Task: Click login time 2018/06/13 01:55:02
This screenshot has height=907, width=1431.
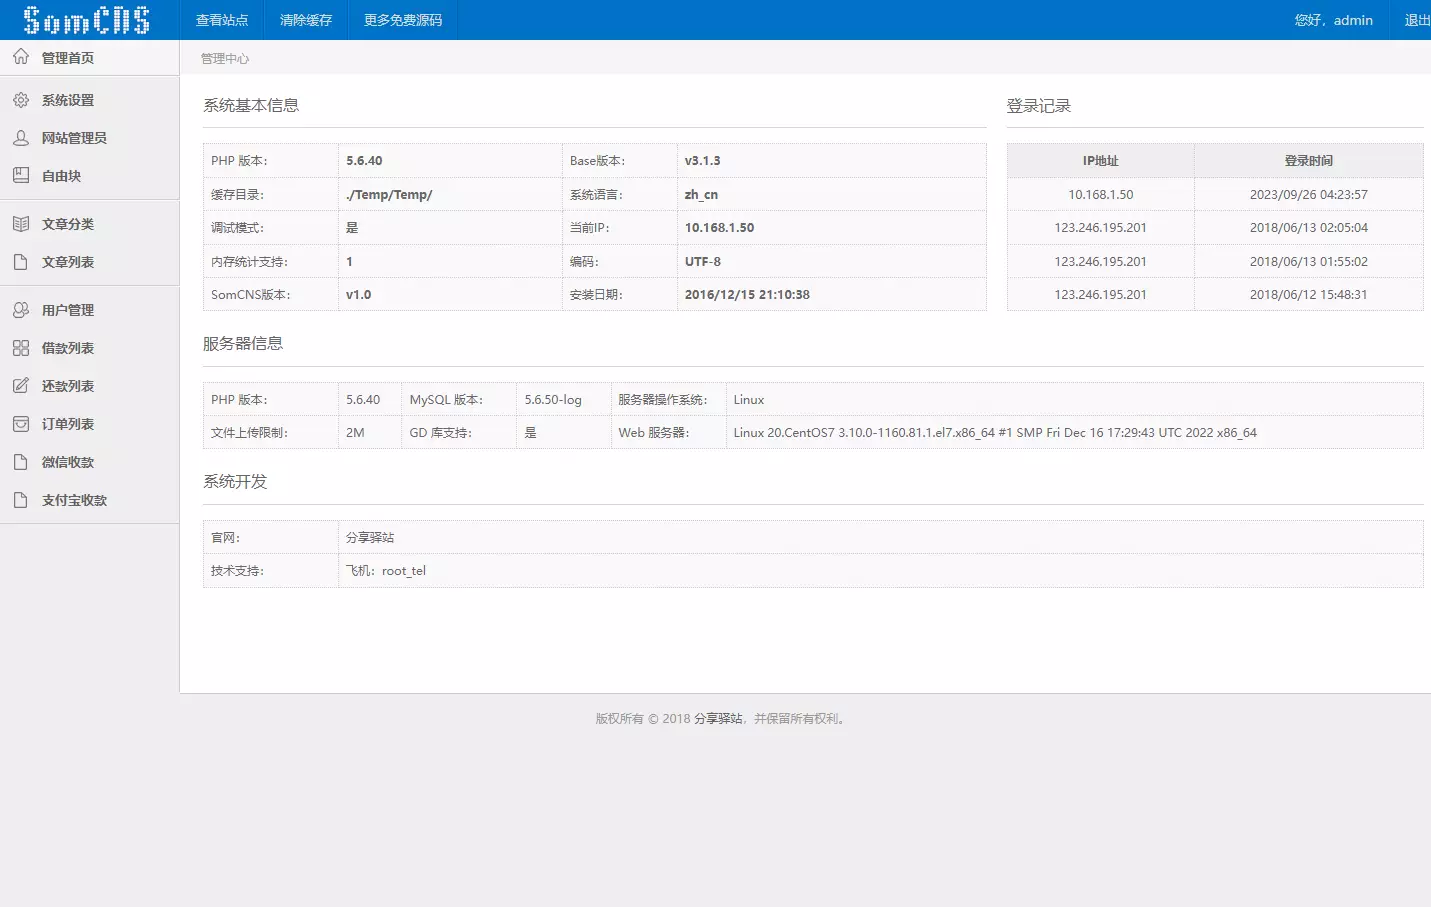Action: pyautogui.click(x=1308, y=262)
